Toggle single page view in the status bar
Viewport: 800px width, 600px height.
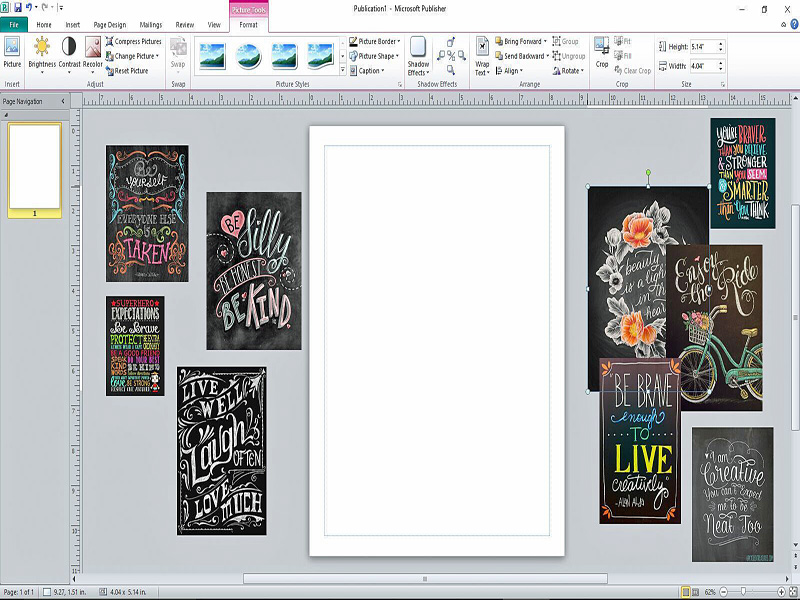click(685, 592)
